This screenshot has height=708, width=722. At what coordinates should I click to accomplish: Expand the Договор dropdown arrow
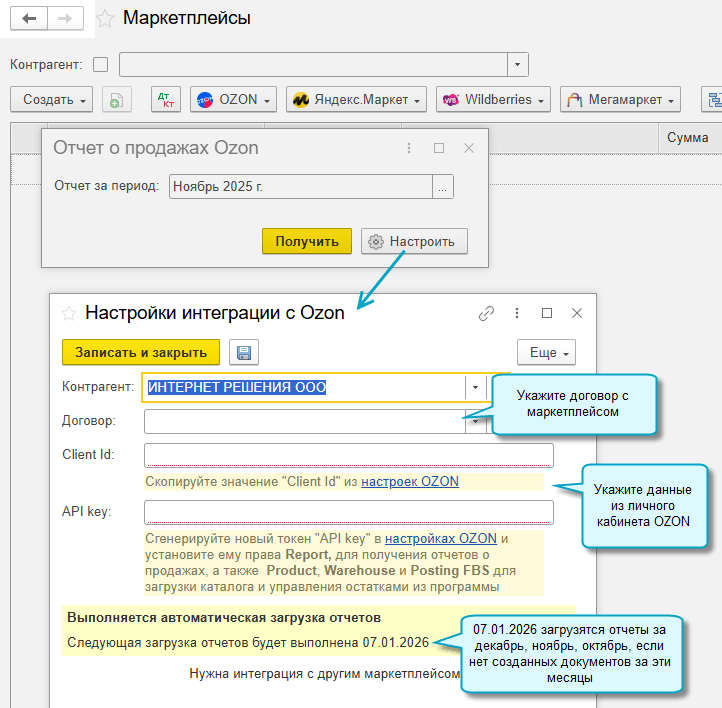tap(476, 421)
